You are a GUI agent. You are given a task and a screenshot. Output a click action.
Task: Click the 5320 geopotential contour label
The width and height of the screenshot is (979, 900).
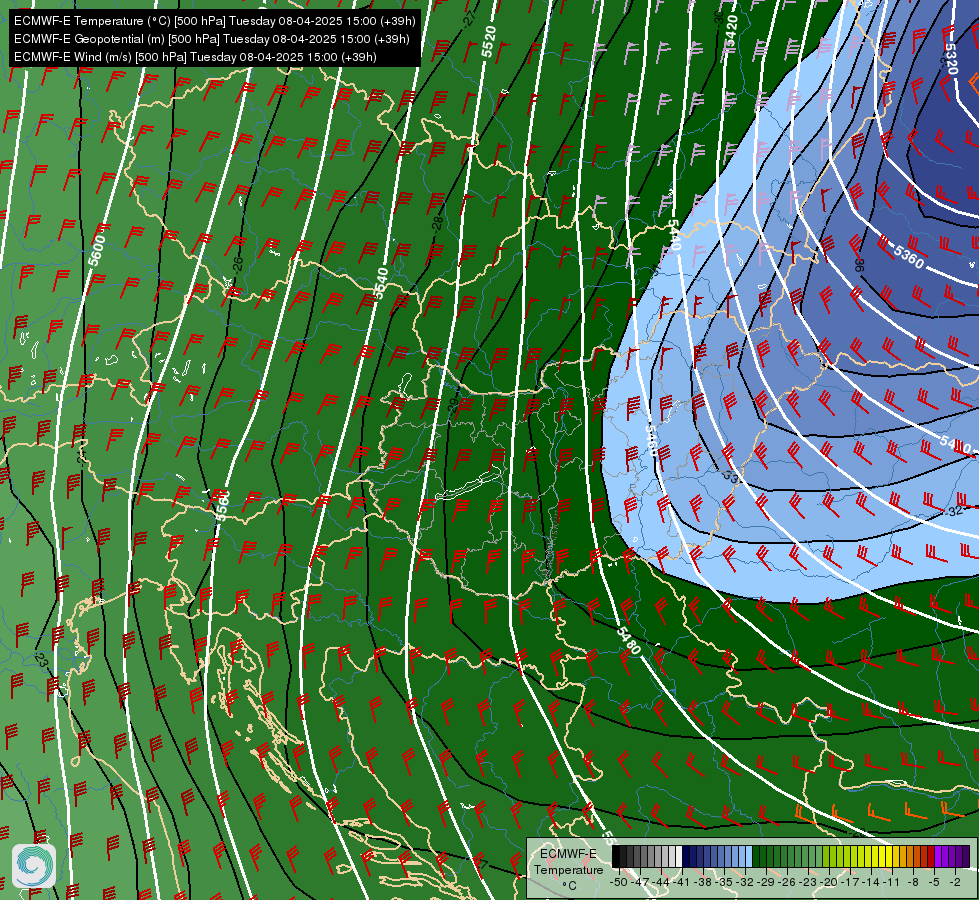point(950,58)
